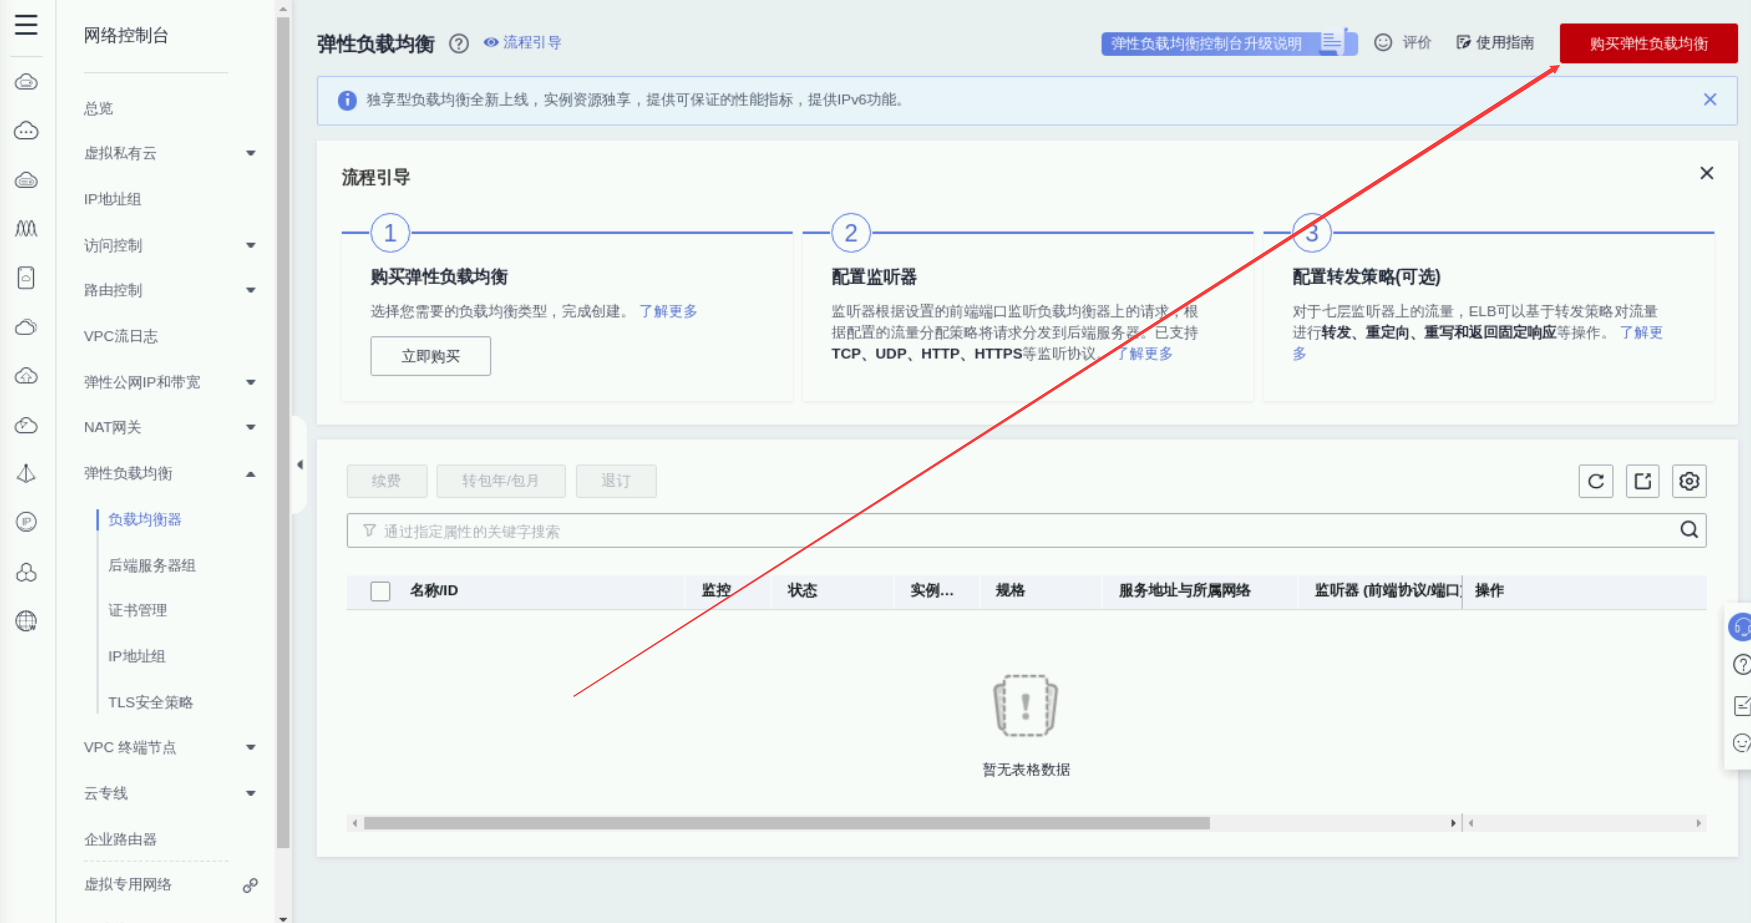The width and height of the screenshot is (1751, 923).
Task: Open VPC流日志 in the sidebar
Action: (121, 336)
